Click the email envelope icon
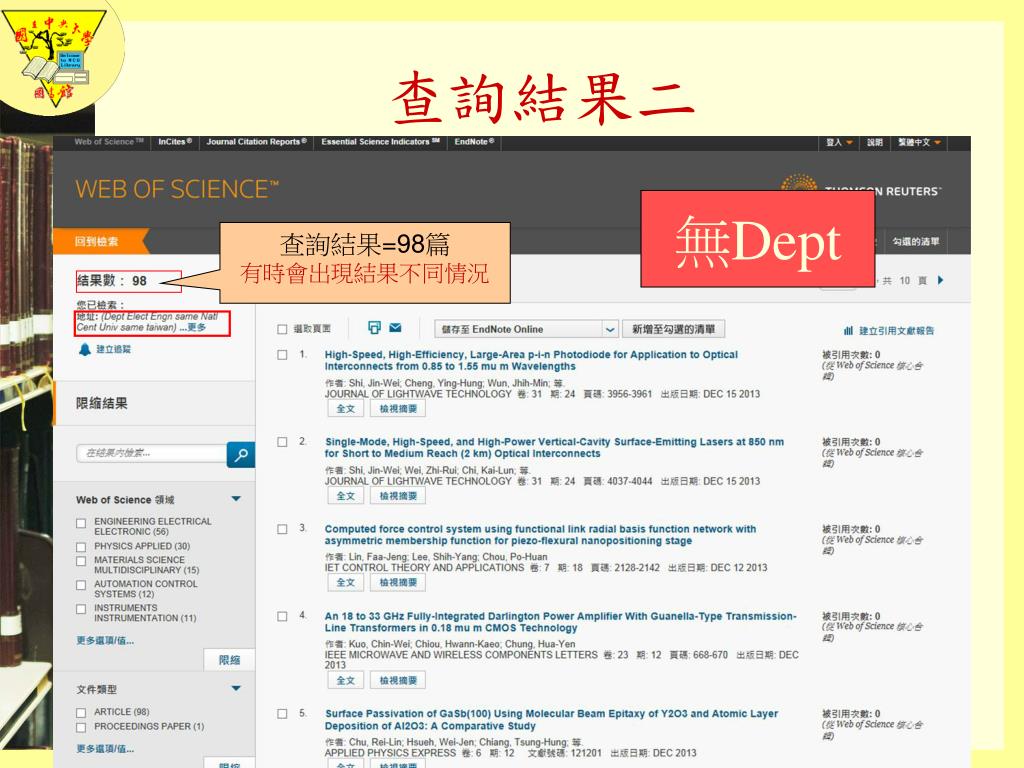 click(396, 328)
